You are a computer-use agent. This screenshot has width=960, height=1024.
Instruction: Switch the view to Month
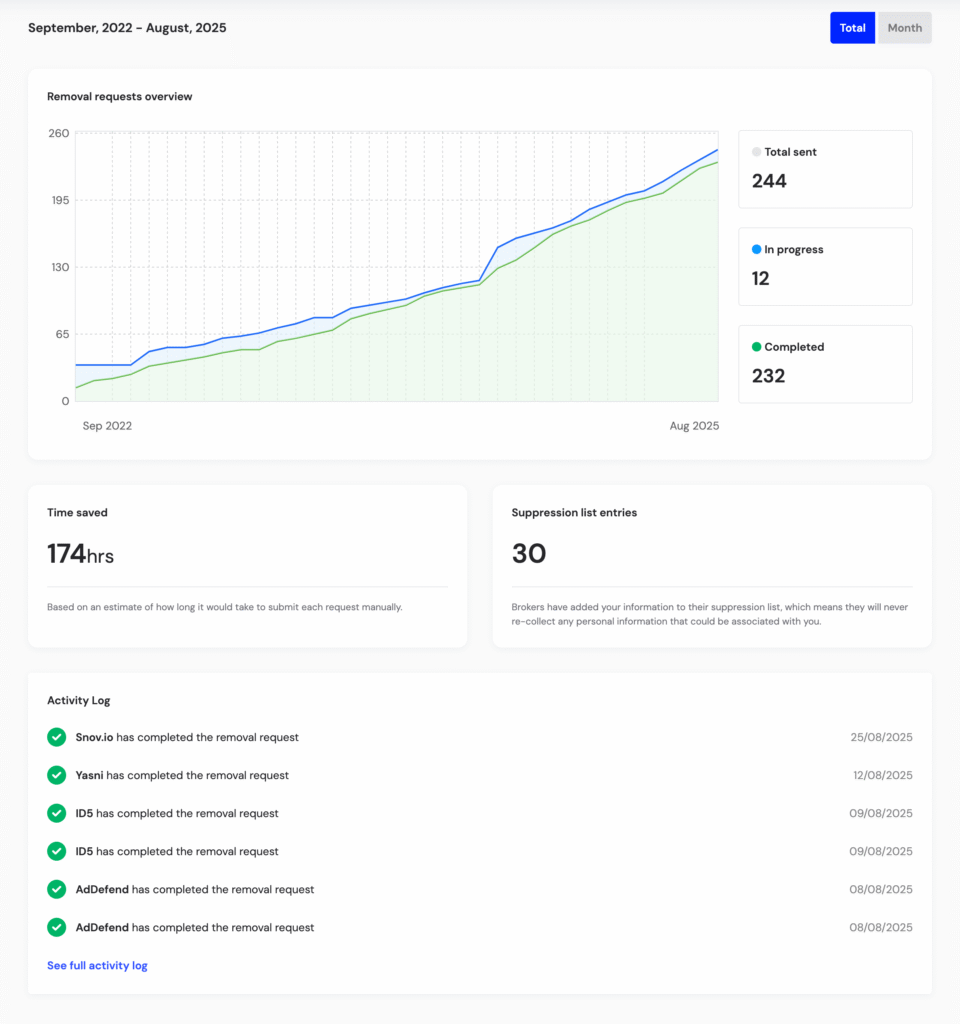pos(904,28)
